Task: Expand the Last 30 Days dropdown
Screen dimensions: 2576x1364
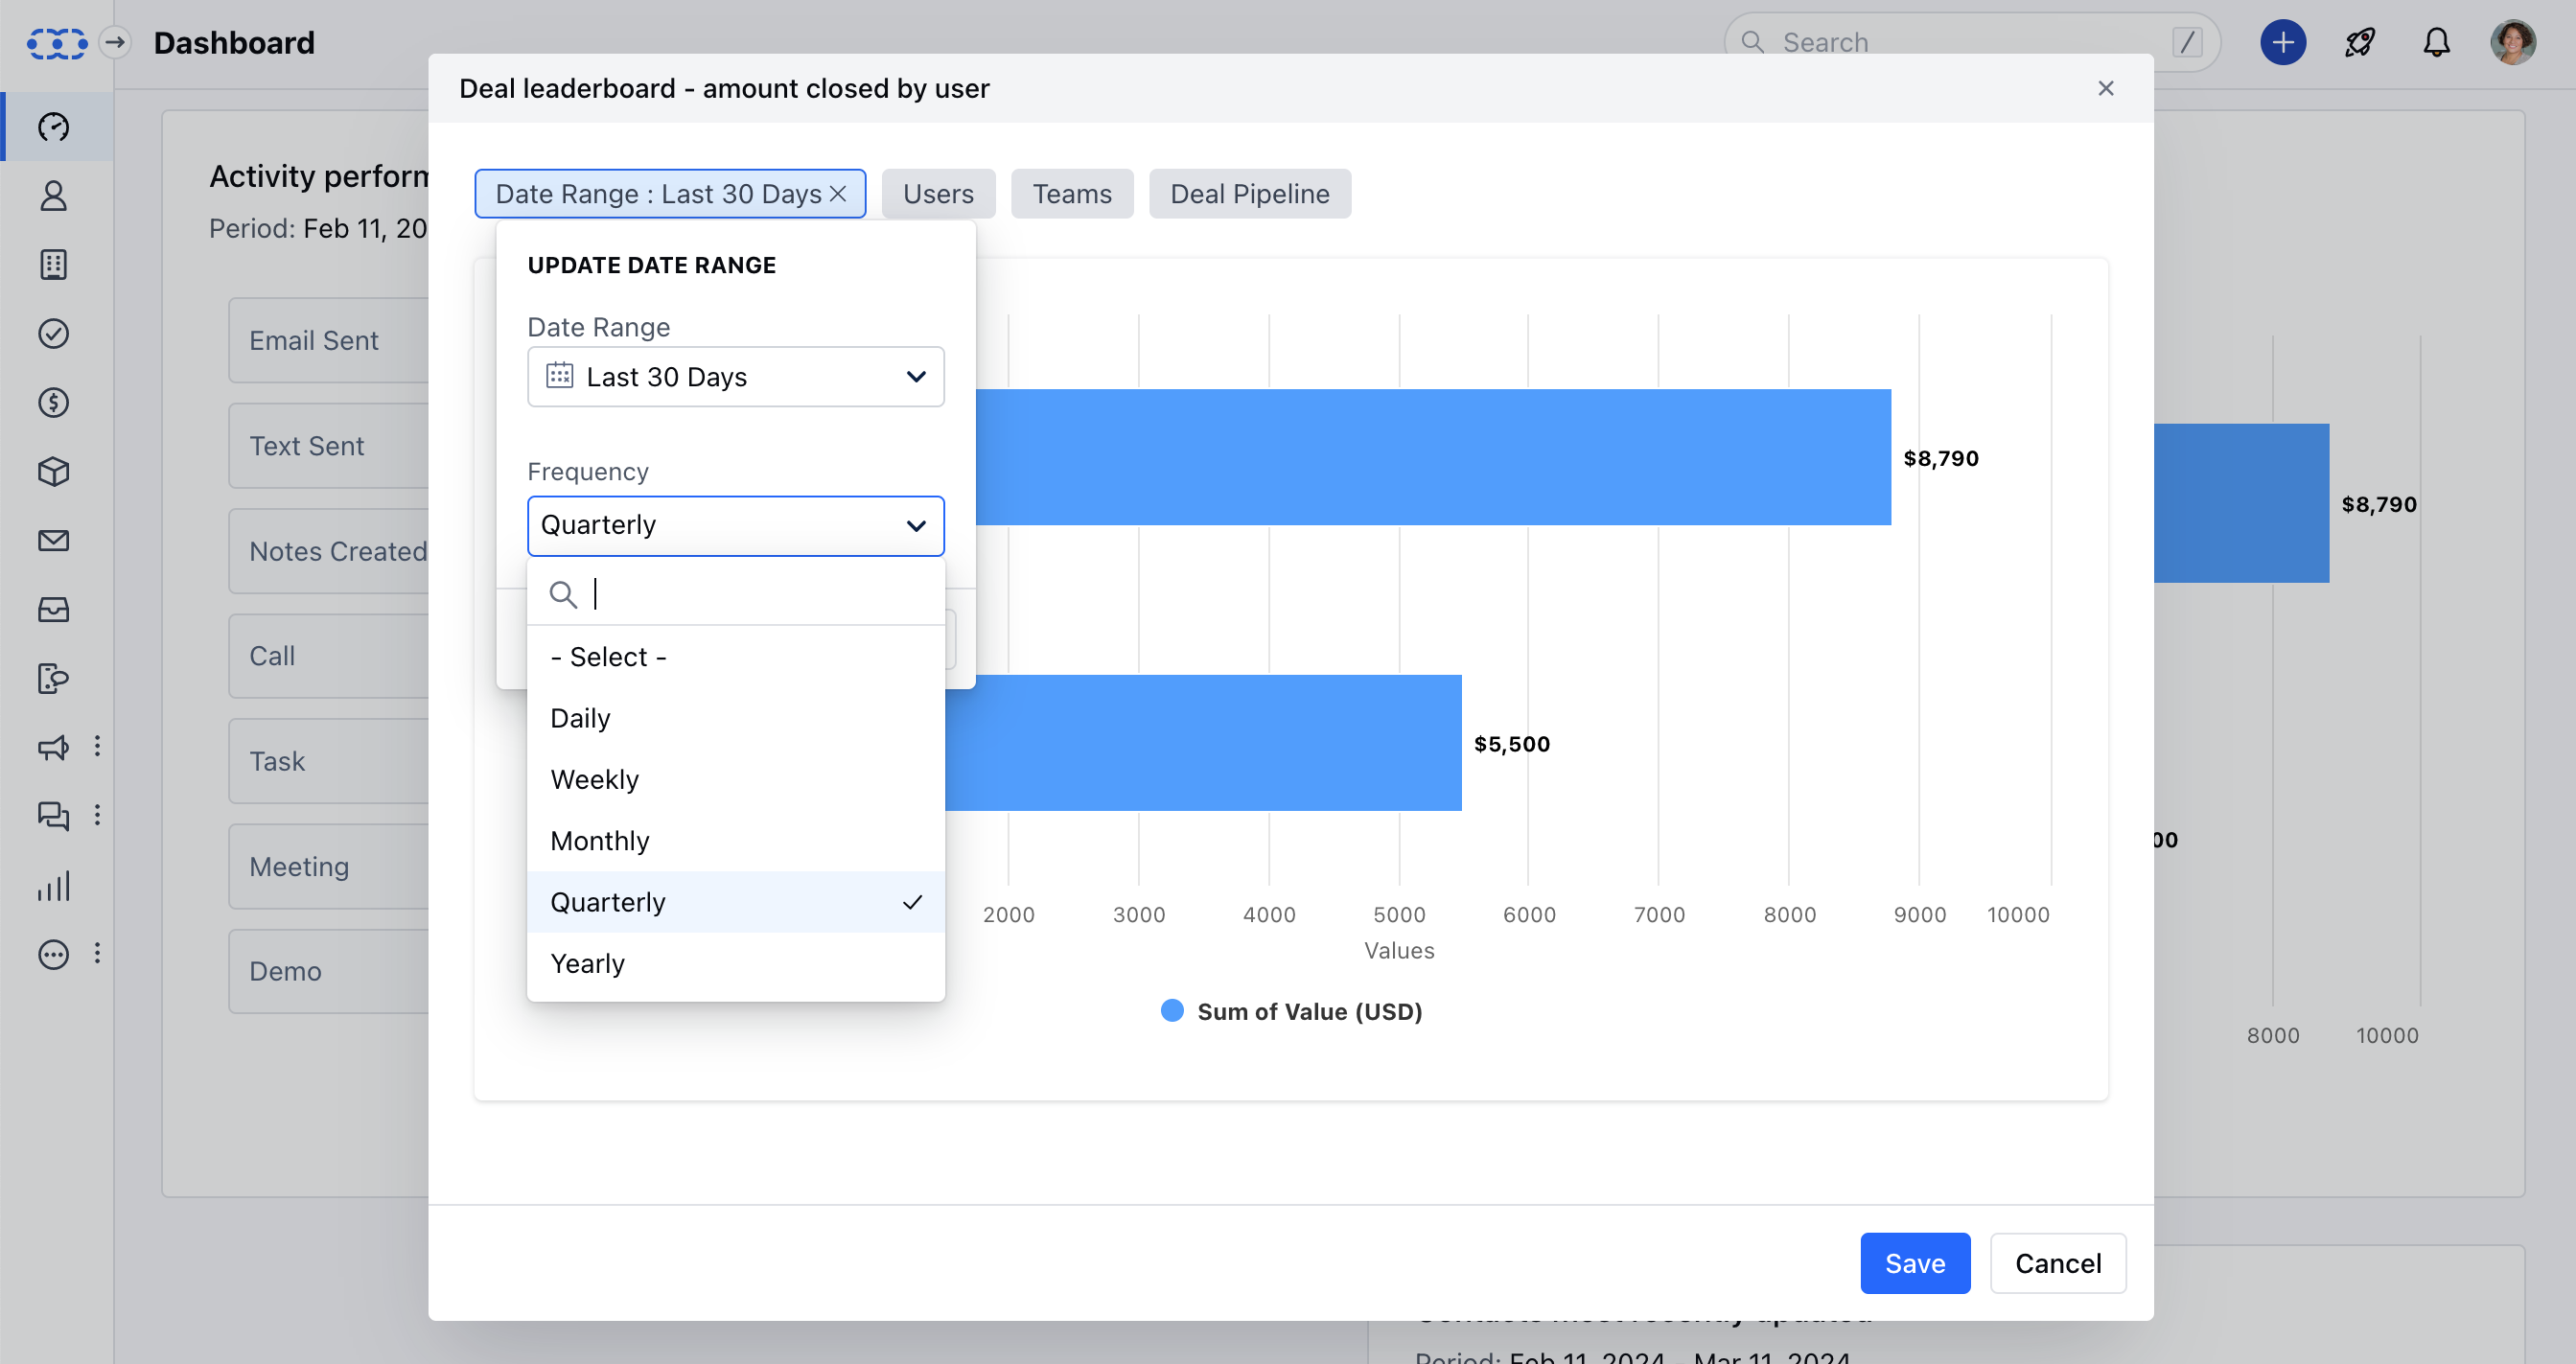Action: point(735,377)
